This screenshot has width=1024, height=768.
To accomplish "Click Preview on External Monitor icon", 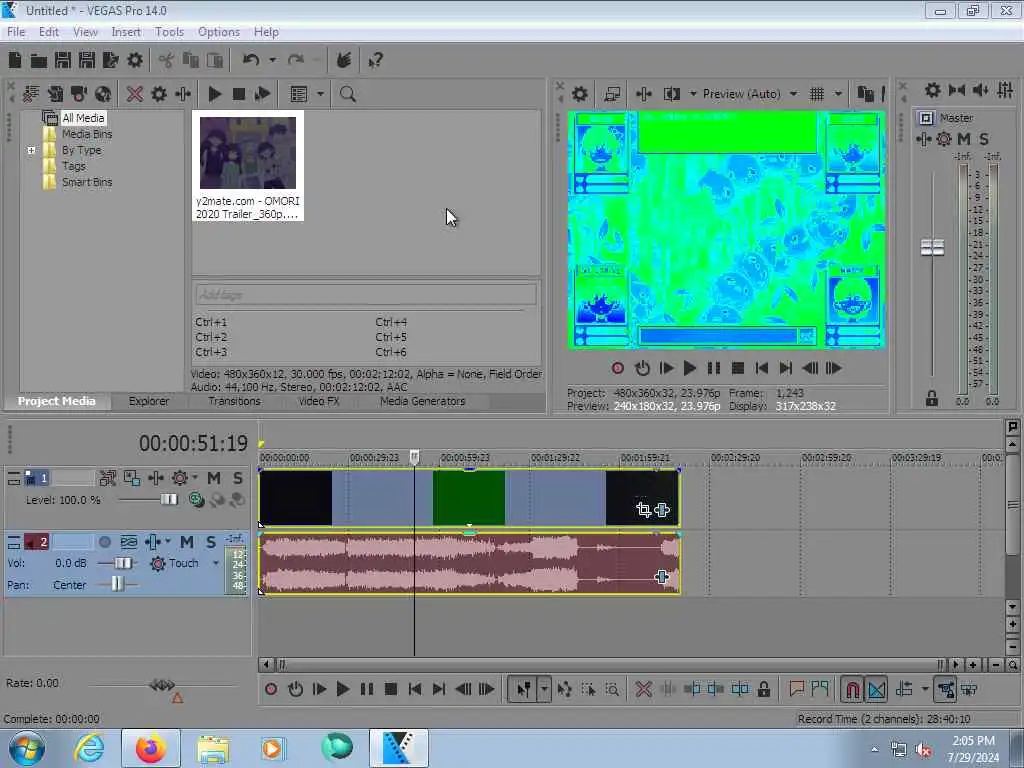I will click(612, 94).
